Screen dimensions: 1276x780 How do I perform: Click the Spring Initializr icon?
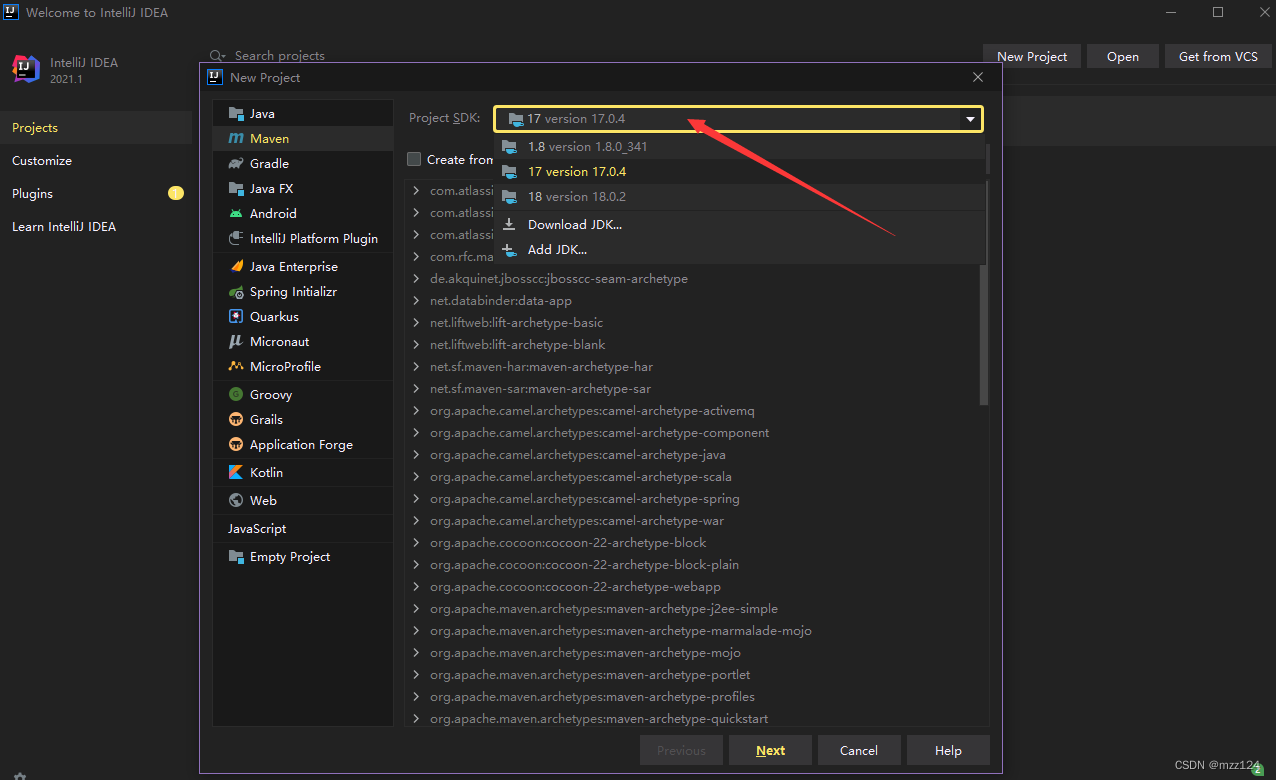(x=236, y=292)
